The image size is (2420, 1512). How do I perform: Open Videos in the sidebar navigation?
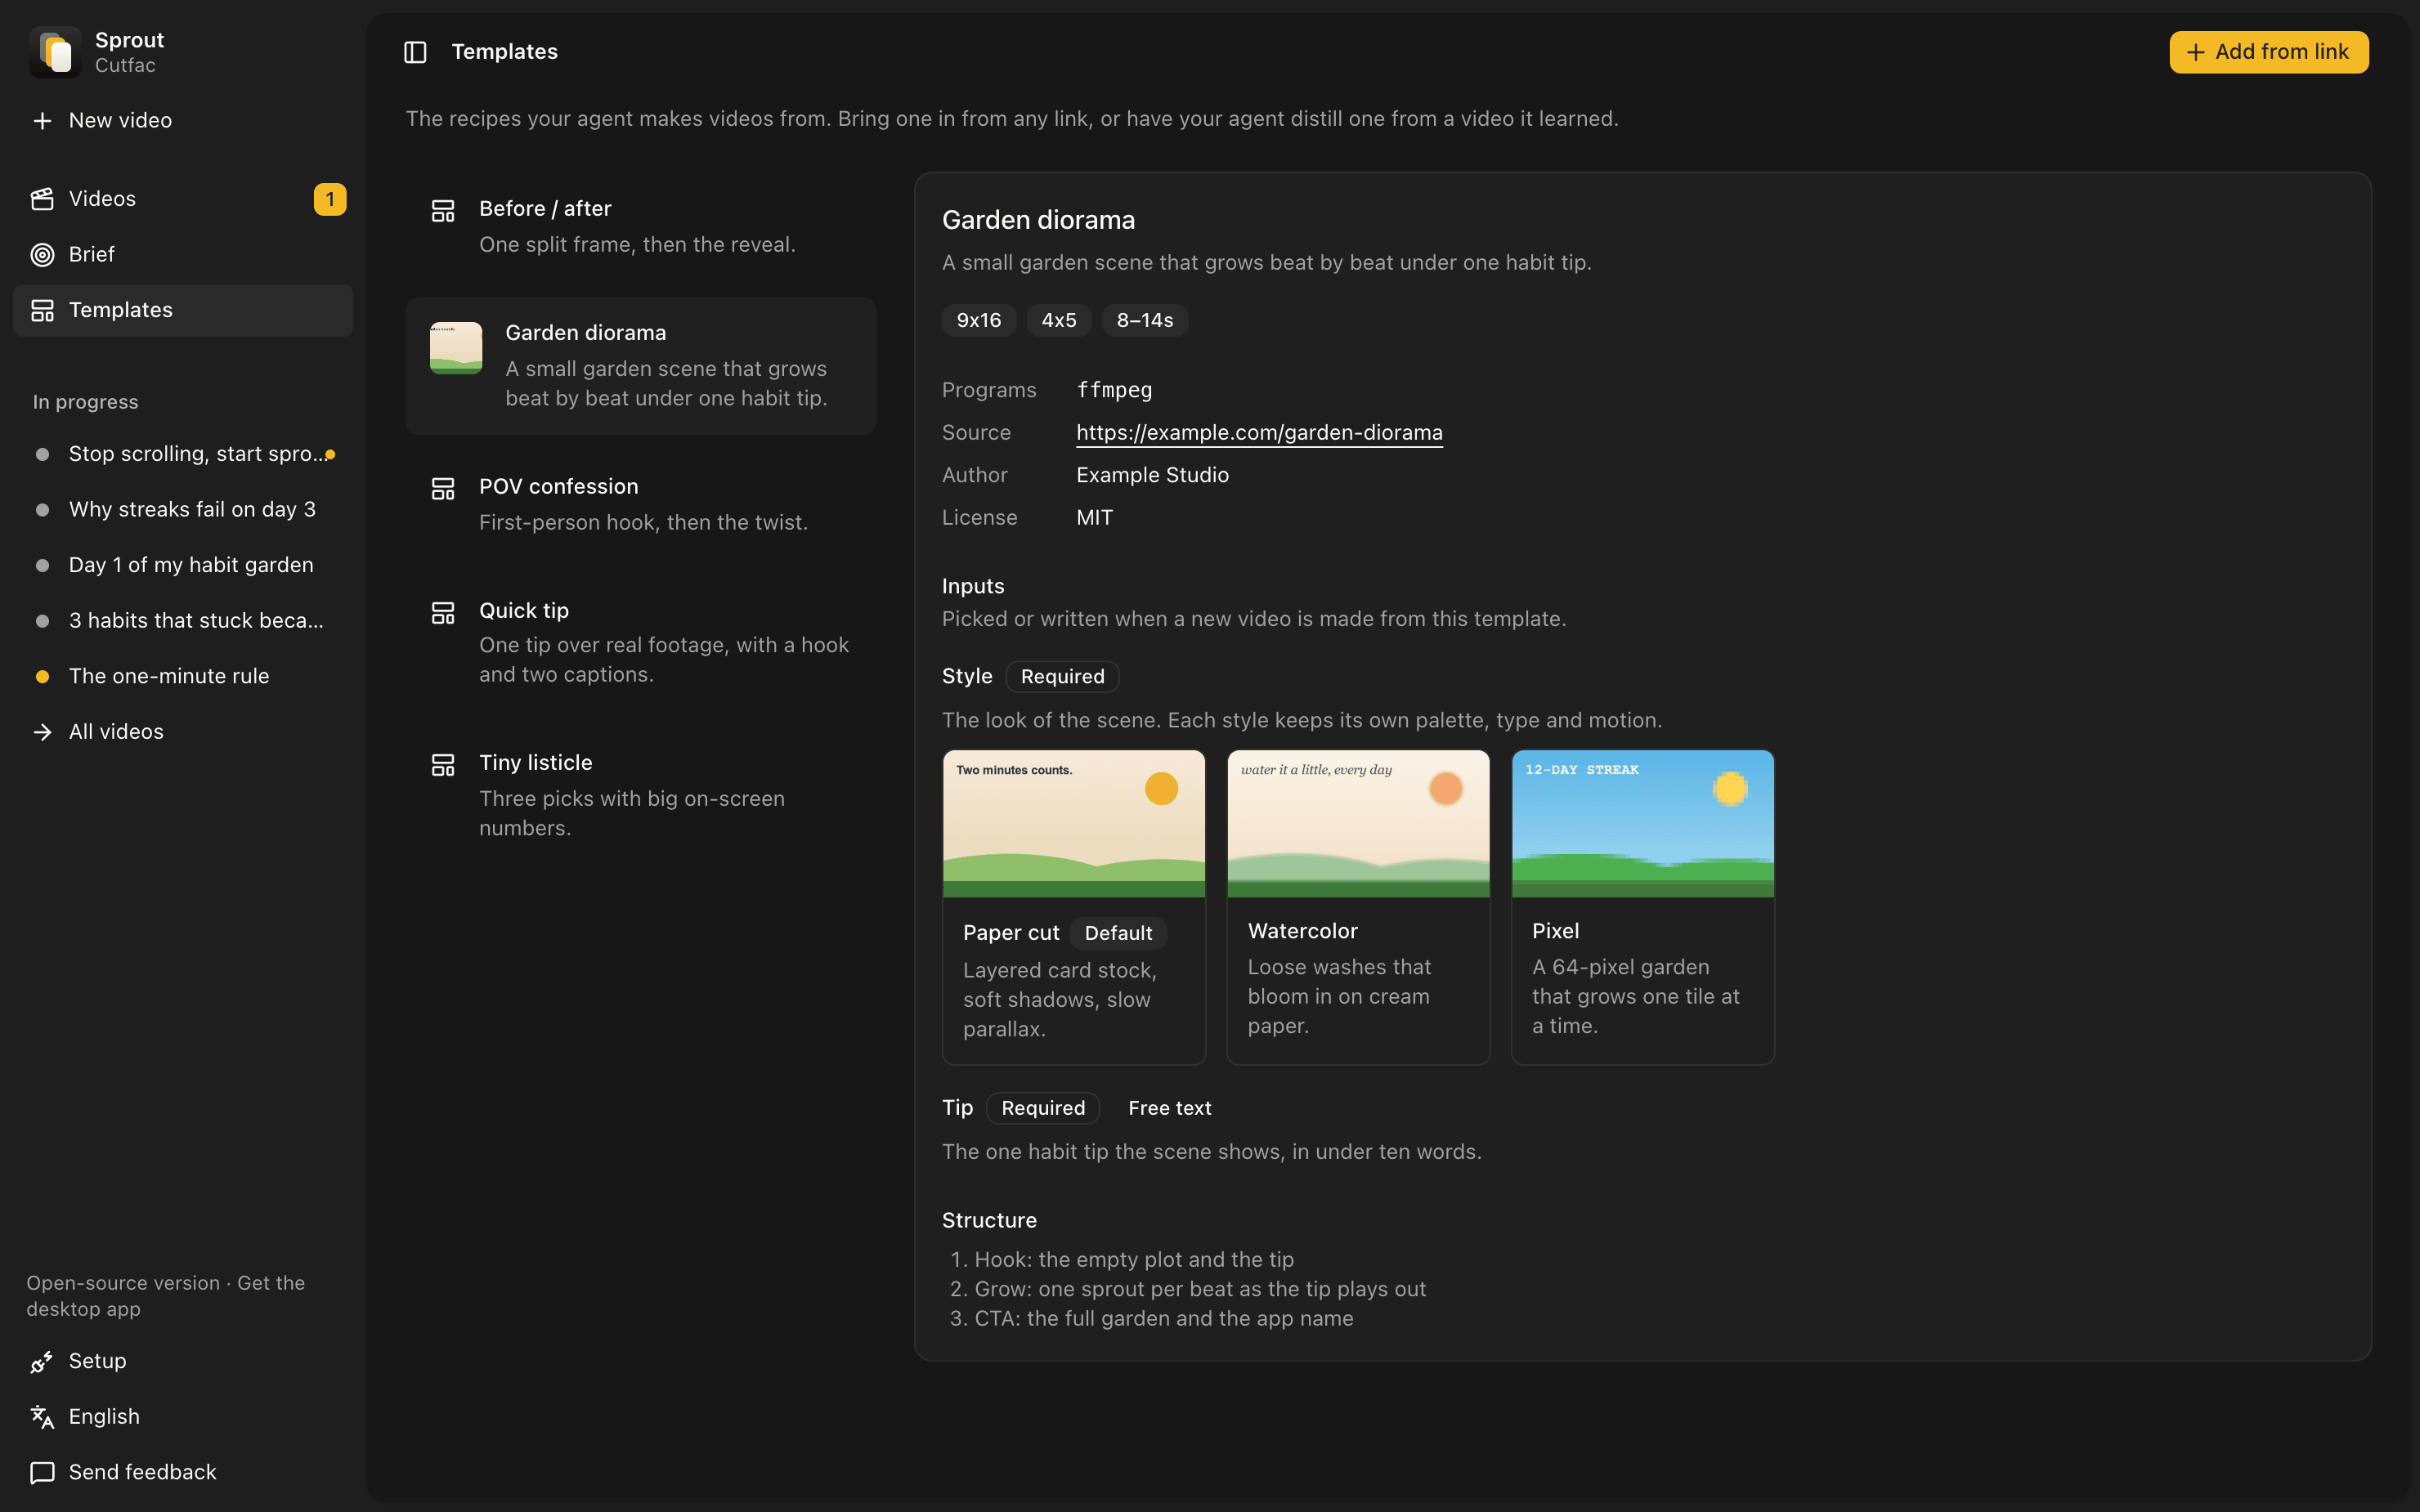coord(183,199)
